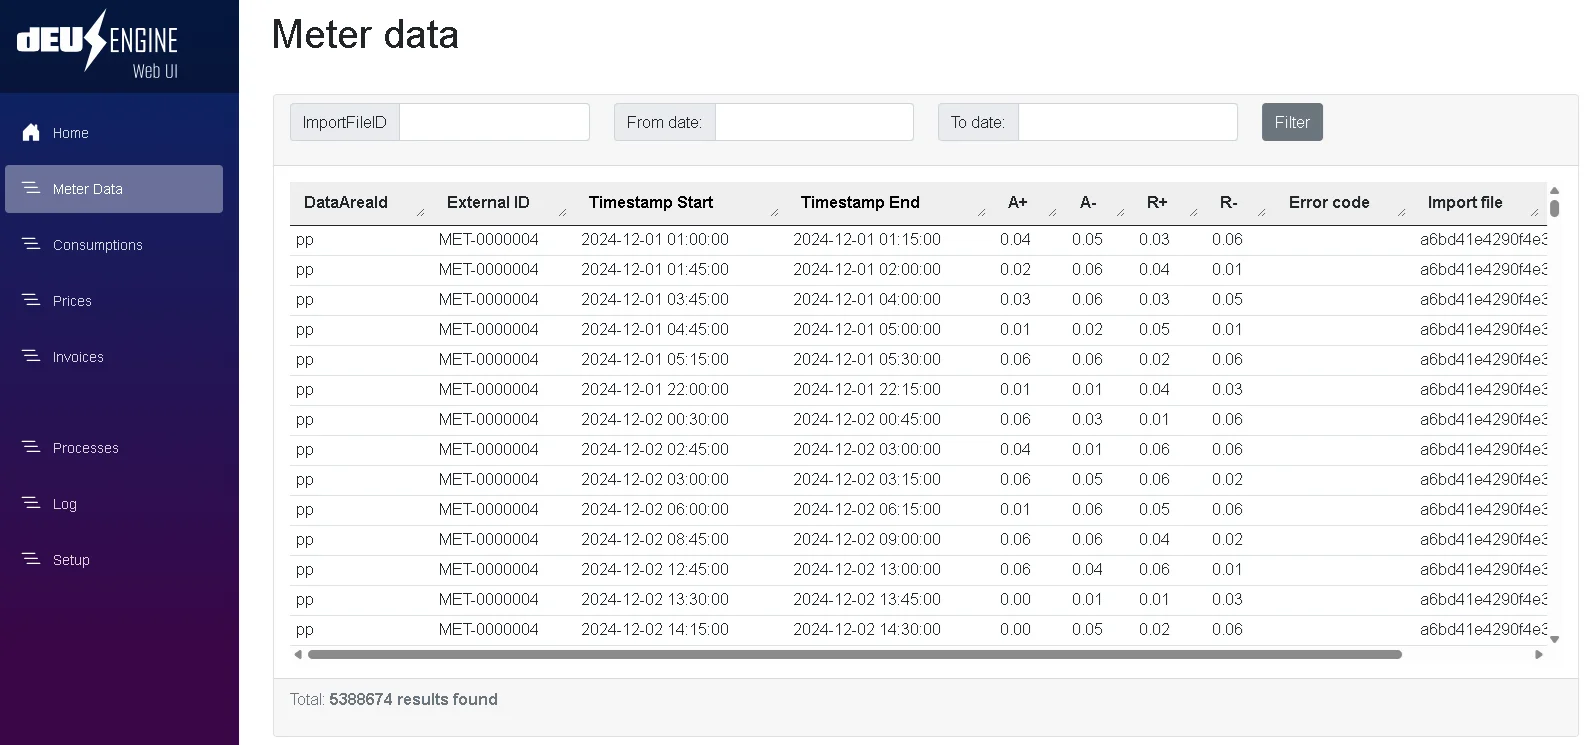Select timestamp end 2024-12-02 09:00:00 cell
The height and width of the screenshot is (745, 1594).
click(x=867, y=540)
